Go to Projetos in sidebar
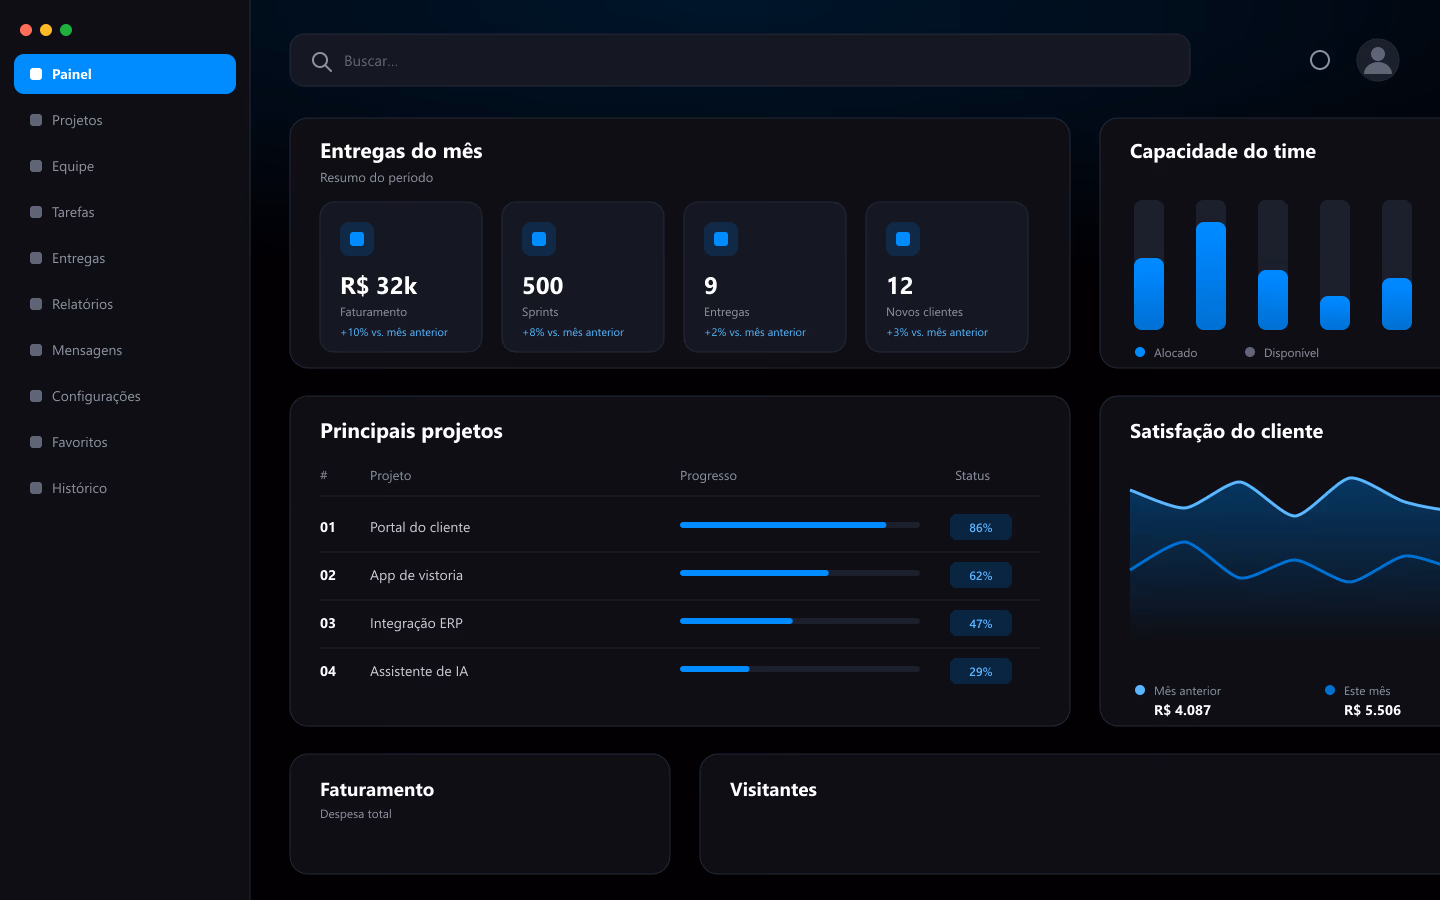Screen dimensions: 1440x900 click(x=125, y=120)
